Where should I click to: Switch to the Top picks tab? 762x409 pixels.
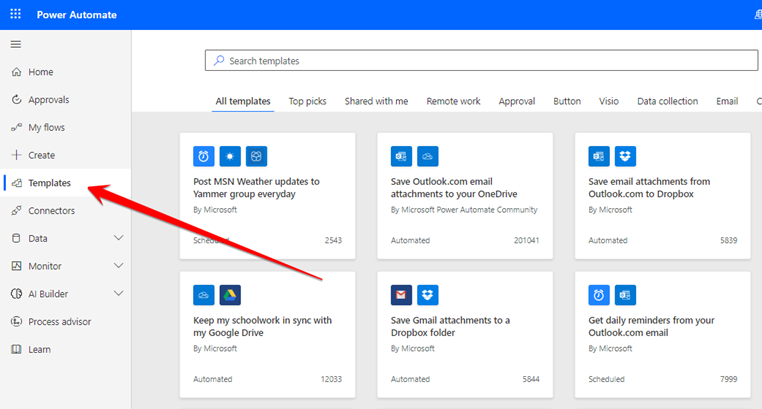pyautogui.click(x=307, y=101)
